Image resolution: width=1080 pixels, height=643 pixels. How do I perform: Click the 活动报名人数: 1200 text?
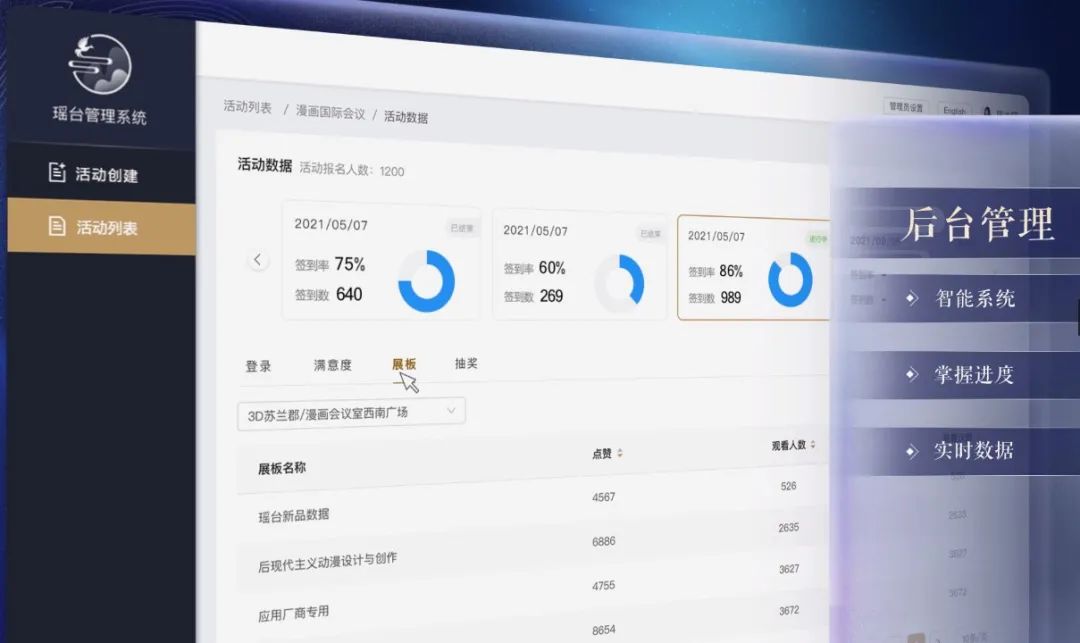pyautogui.click(x=352, y=170)
